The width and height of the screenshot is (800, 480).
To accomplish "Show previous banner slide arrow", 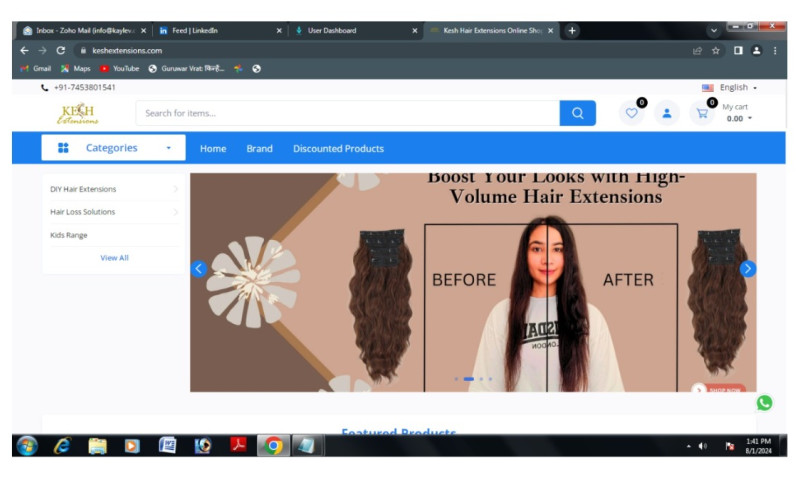I will point(198,268).
